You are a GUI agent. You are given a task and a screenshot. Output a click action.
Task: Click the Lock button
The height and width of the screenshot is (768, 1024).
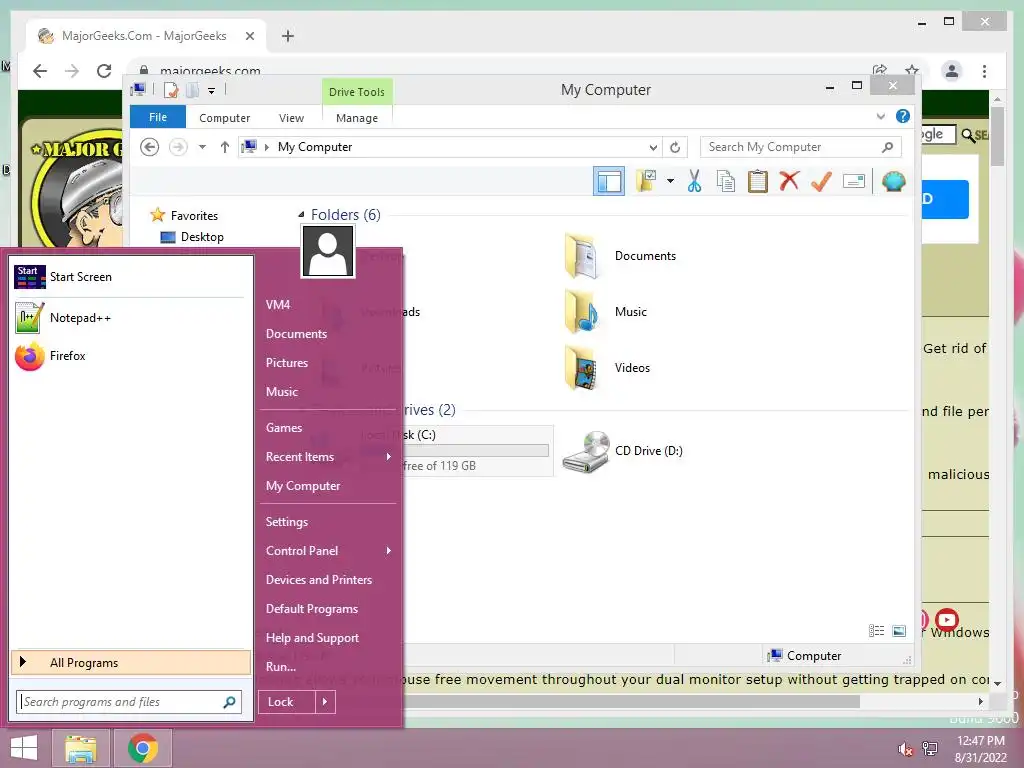click(287, 702)
